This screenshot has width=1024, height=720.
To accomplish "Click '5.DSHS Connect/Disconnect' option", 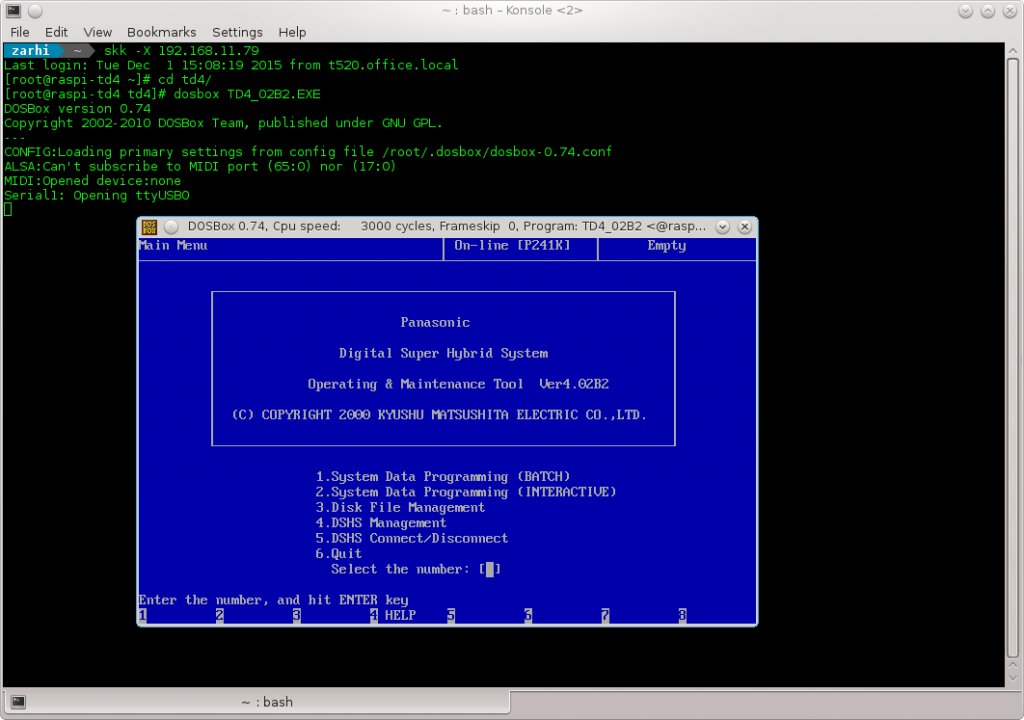I will coord(411,538).
